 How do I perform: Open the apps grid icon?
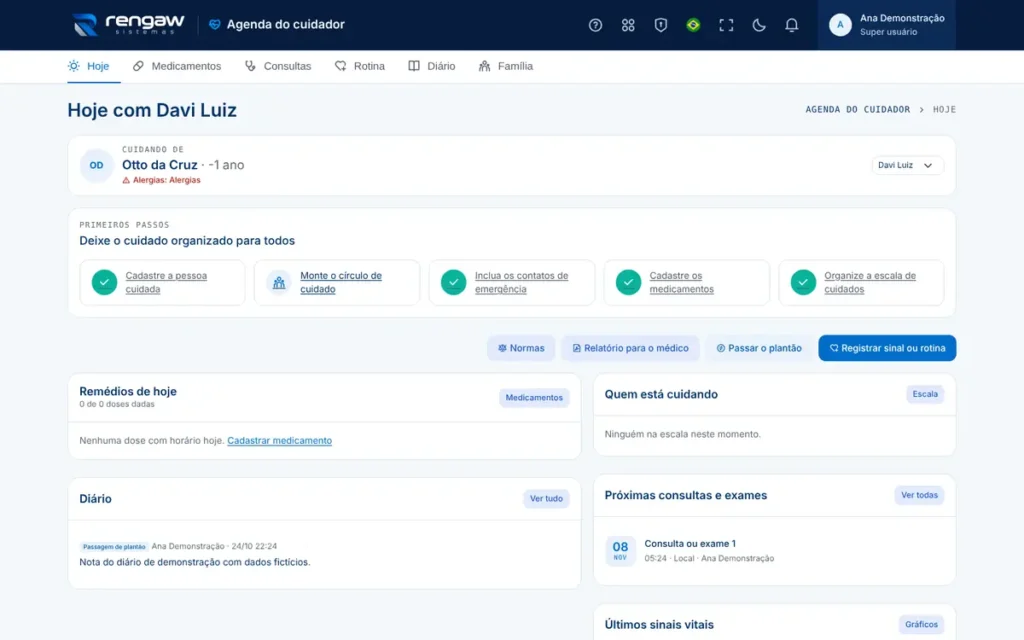click(628, 25)
